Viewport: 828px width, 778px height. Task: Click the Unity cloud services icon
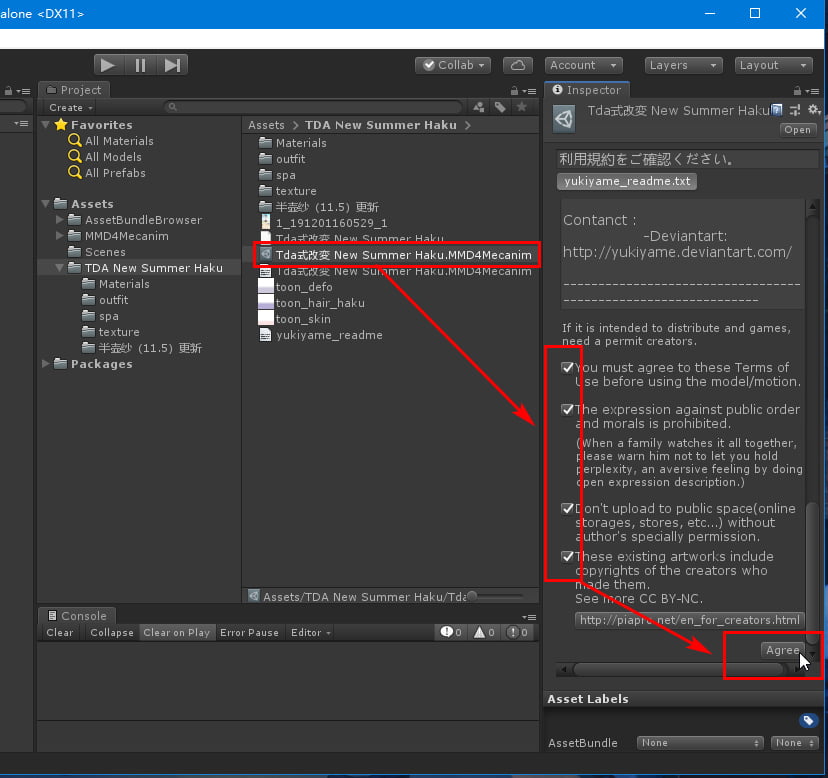(x=518, y=64)
